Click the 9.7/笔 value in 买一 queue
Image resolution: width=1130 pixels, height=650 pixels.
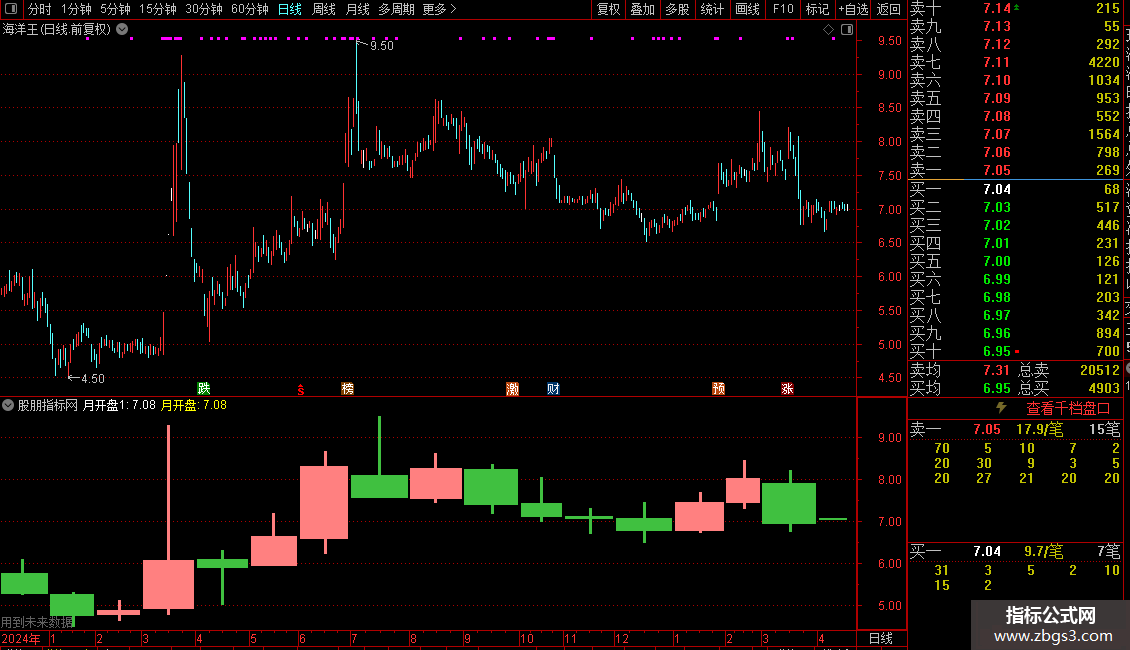click(1044, 551)
